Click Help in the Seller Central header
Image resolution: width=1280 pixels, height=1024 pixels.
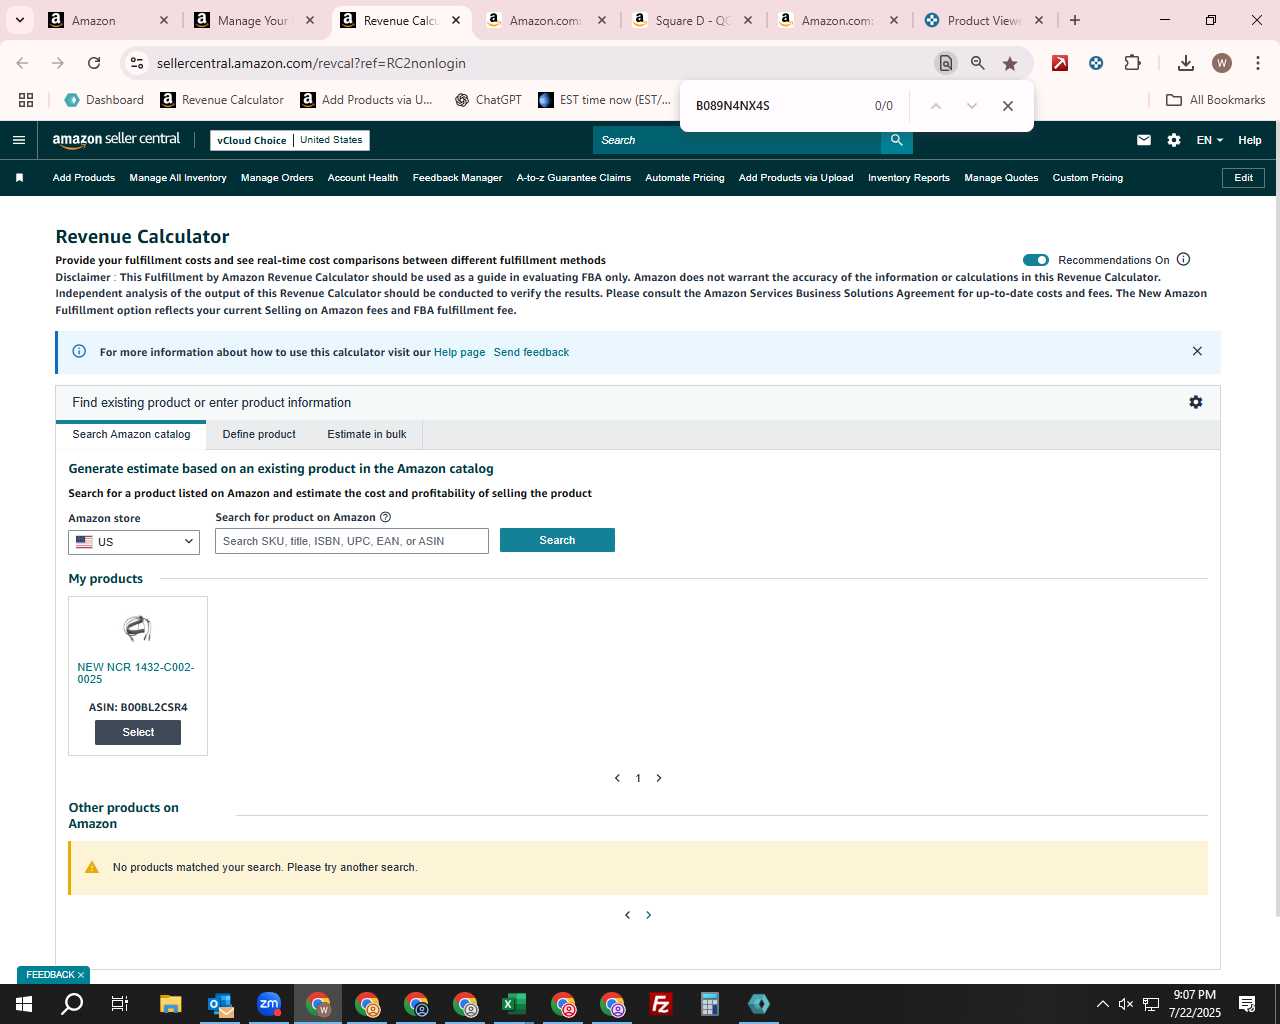click(1250, 140)
